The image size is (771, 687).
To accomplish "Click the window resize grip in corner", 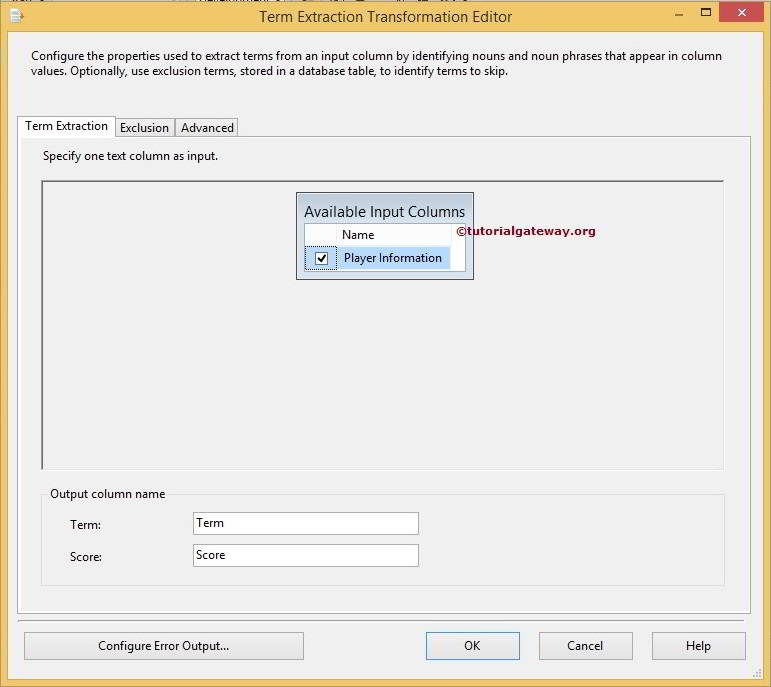I will click(758, 674).
